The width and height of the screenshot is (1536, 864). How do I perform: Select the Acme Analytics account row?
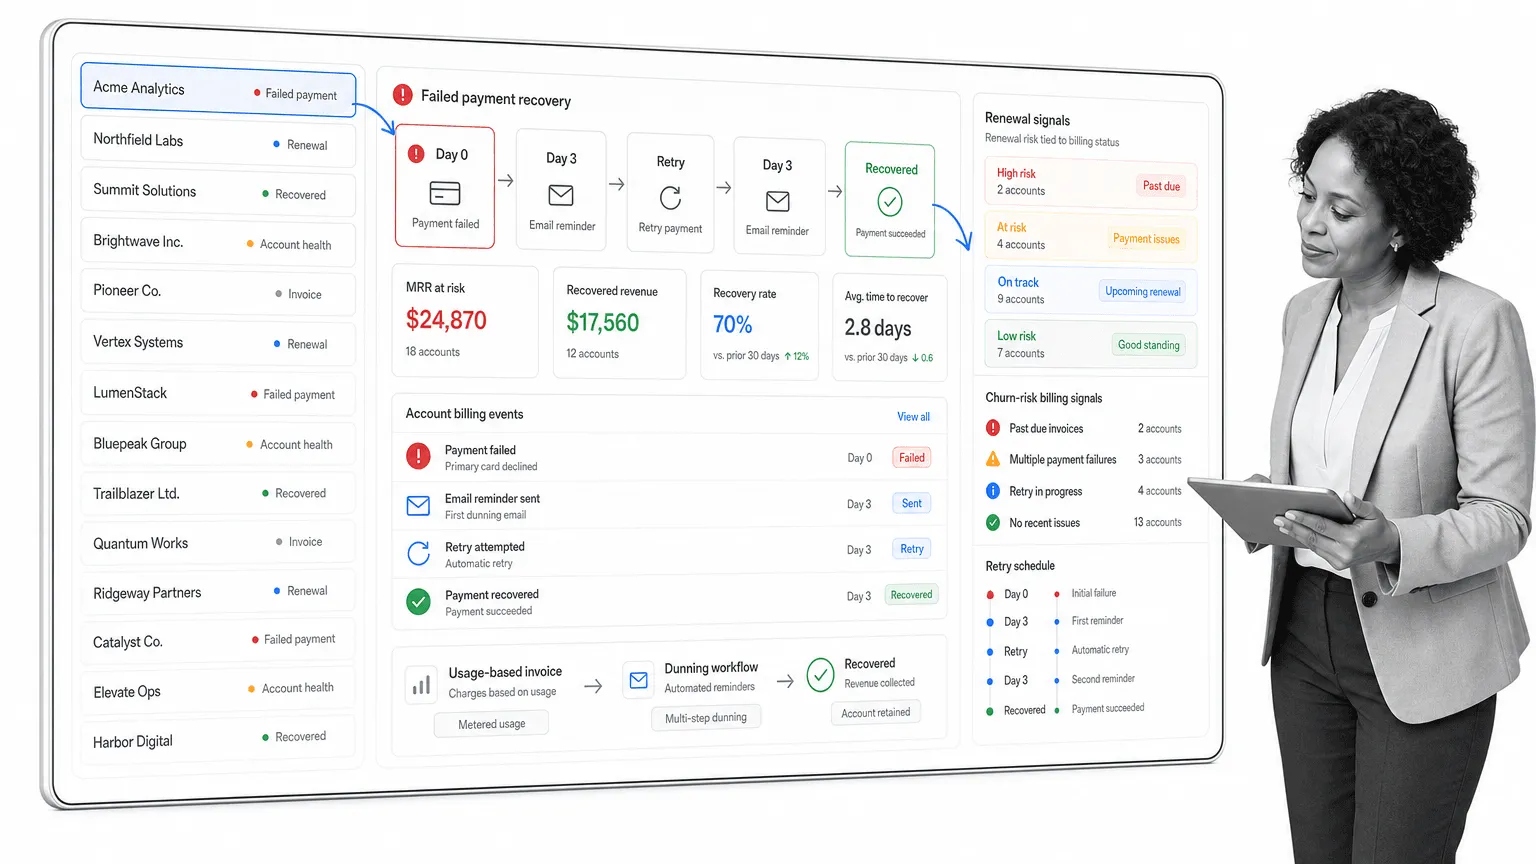pos(218,91)
